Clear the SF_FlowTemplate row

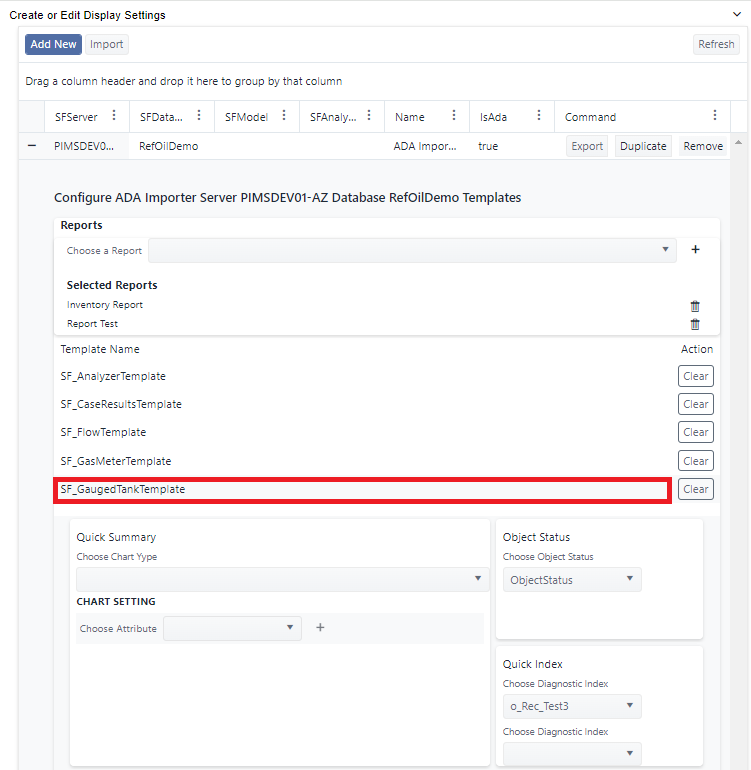(695, 432)
